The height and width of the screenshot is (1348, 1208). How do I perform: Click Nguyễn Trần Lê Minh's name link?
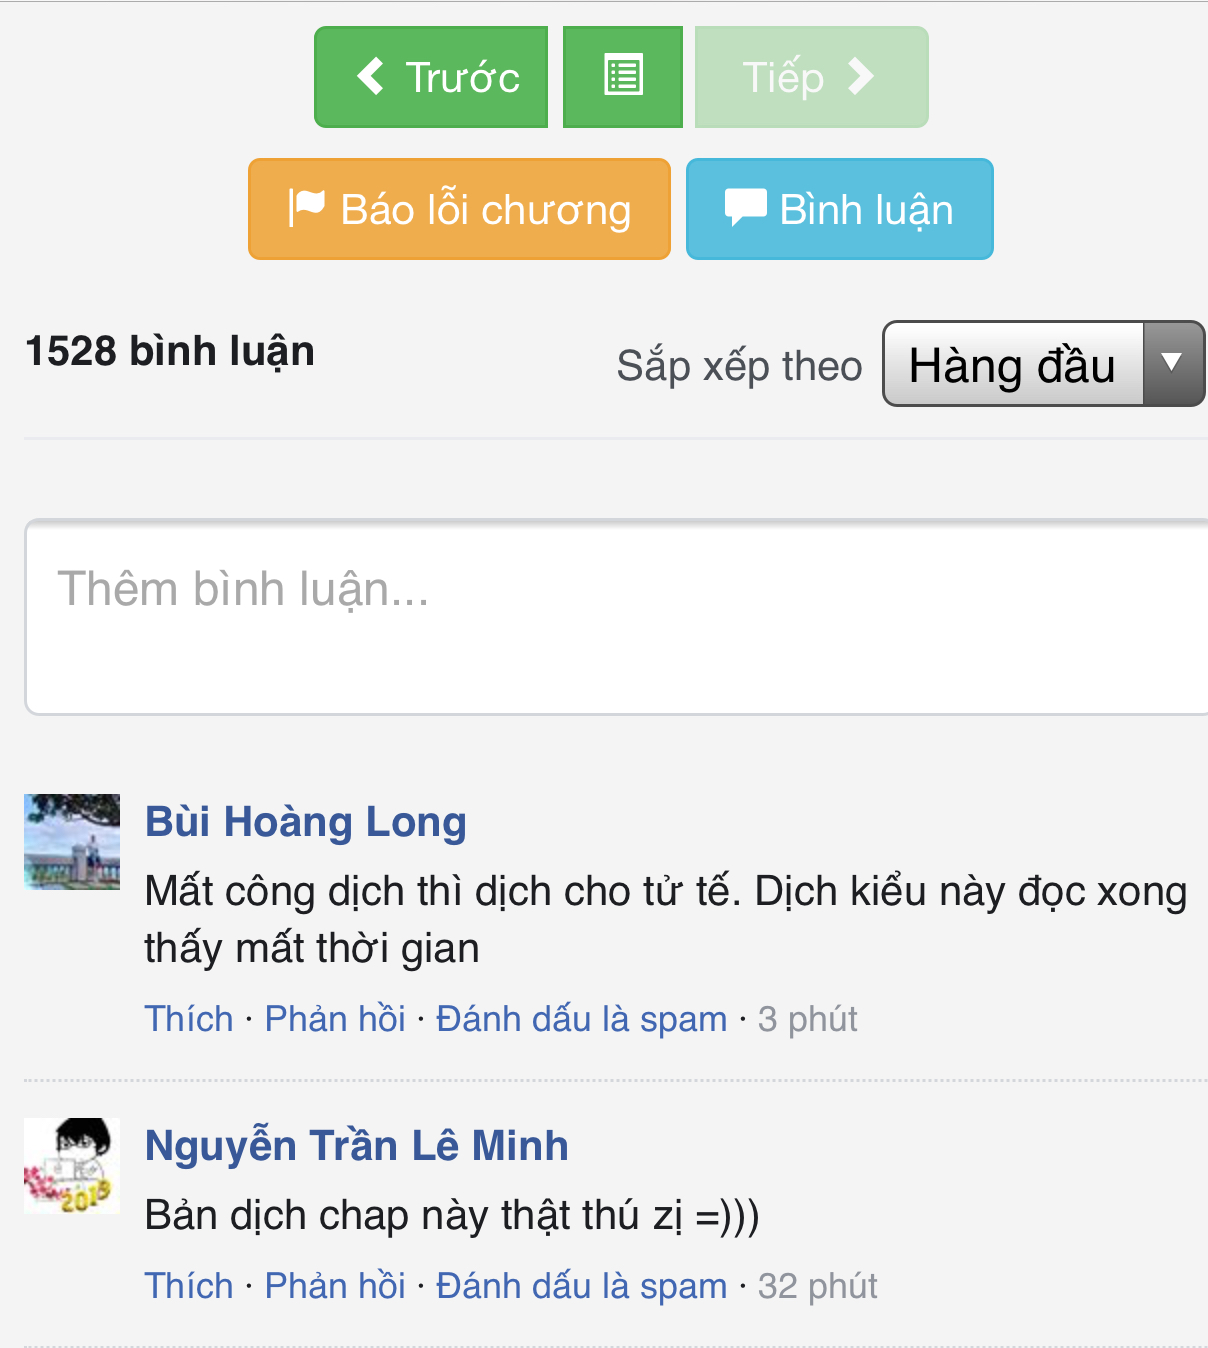coord(356,1146)
